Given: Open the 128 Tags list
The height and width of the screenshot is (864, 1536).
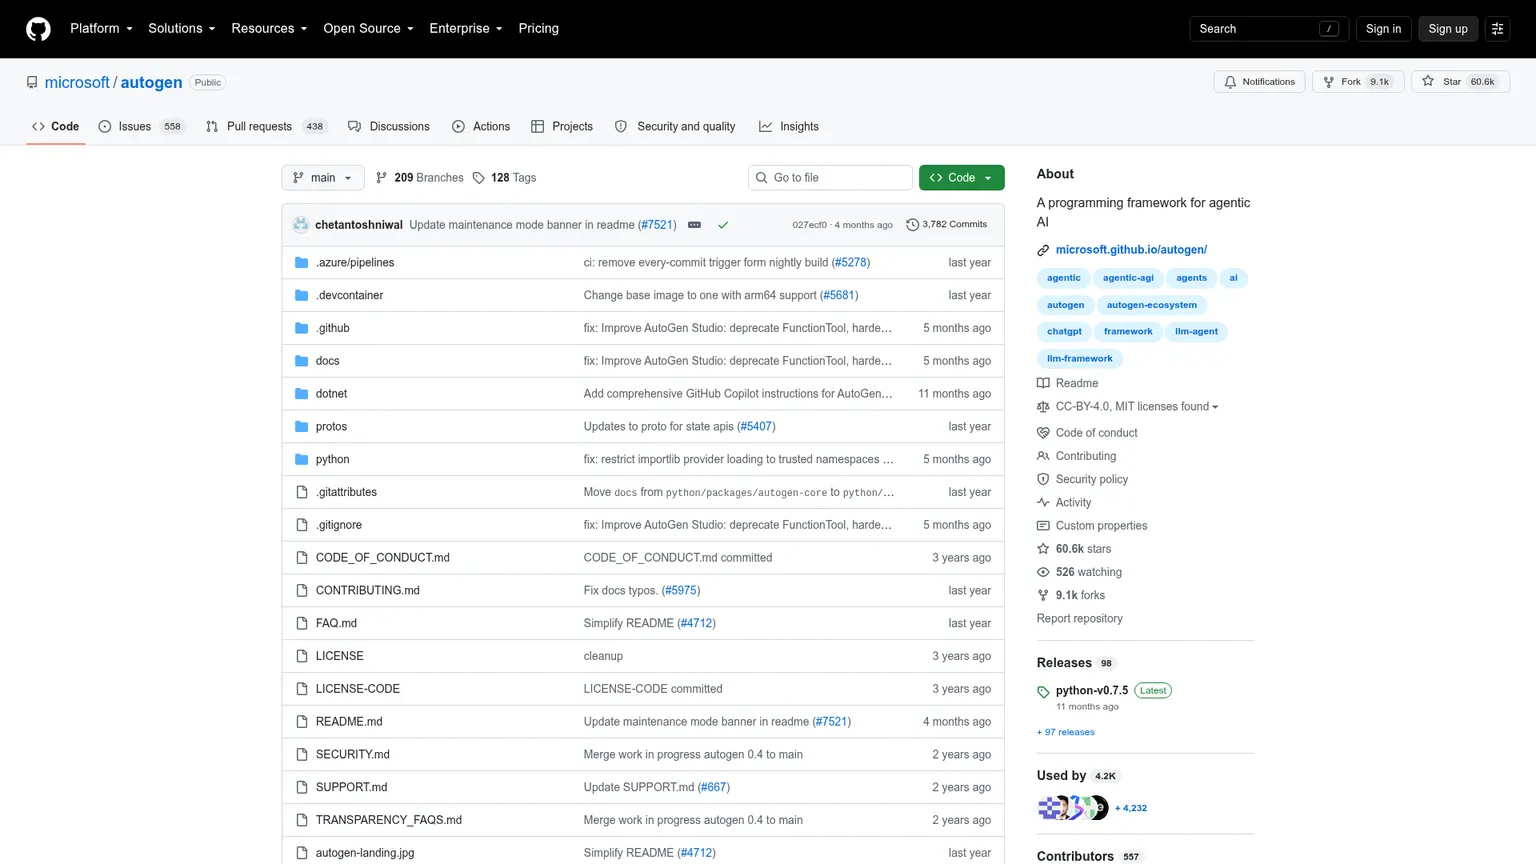Looking at the screenshot, I should tap(504, 178).
